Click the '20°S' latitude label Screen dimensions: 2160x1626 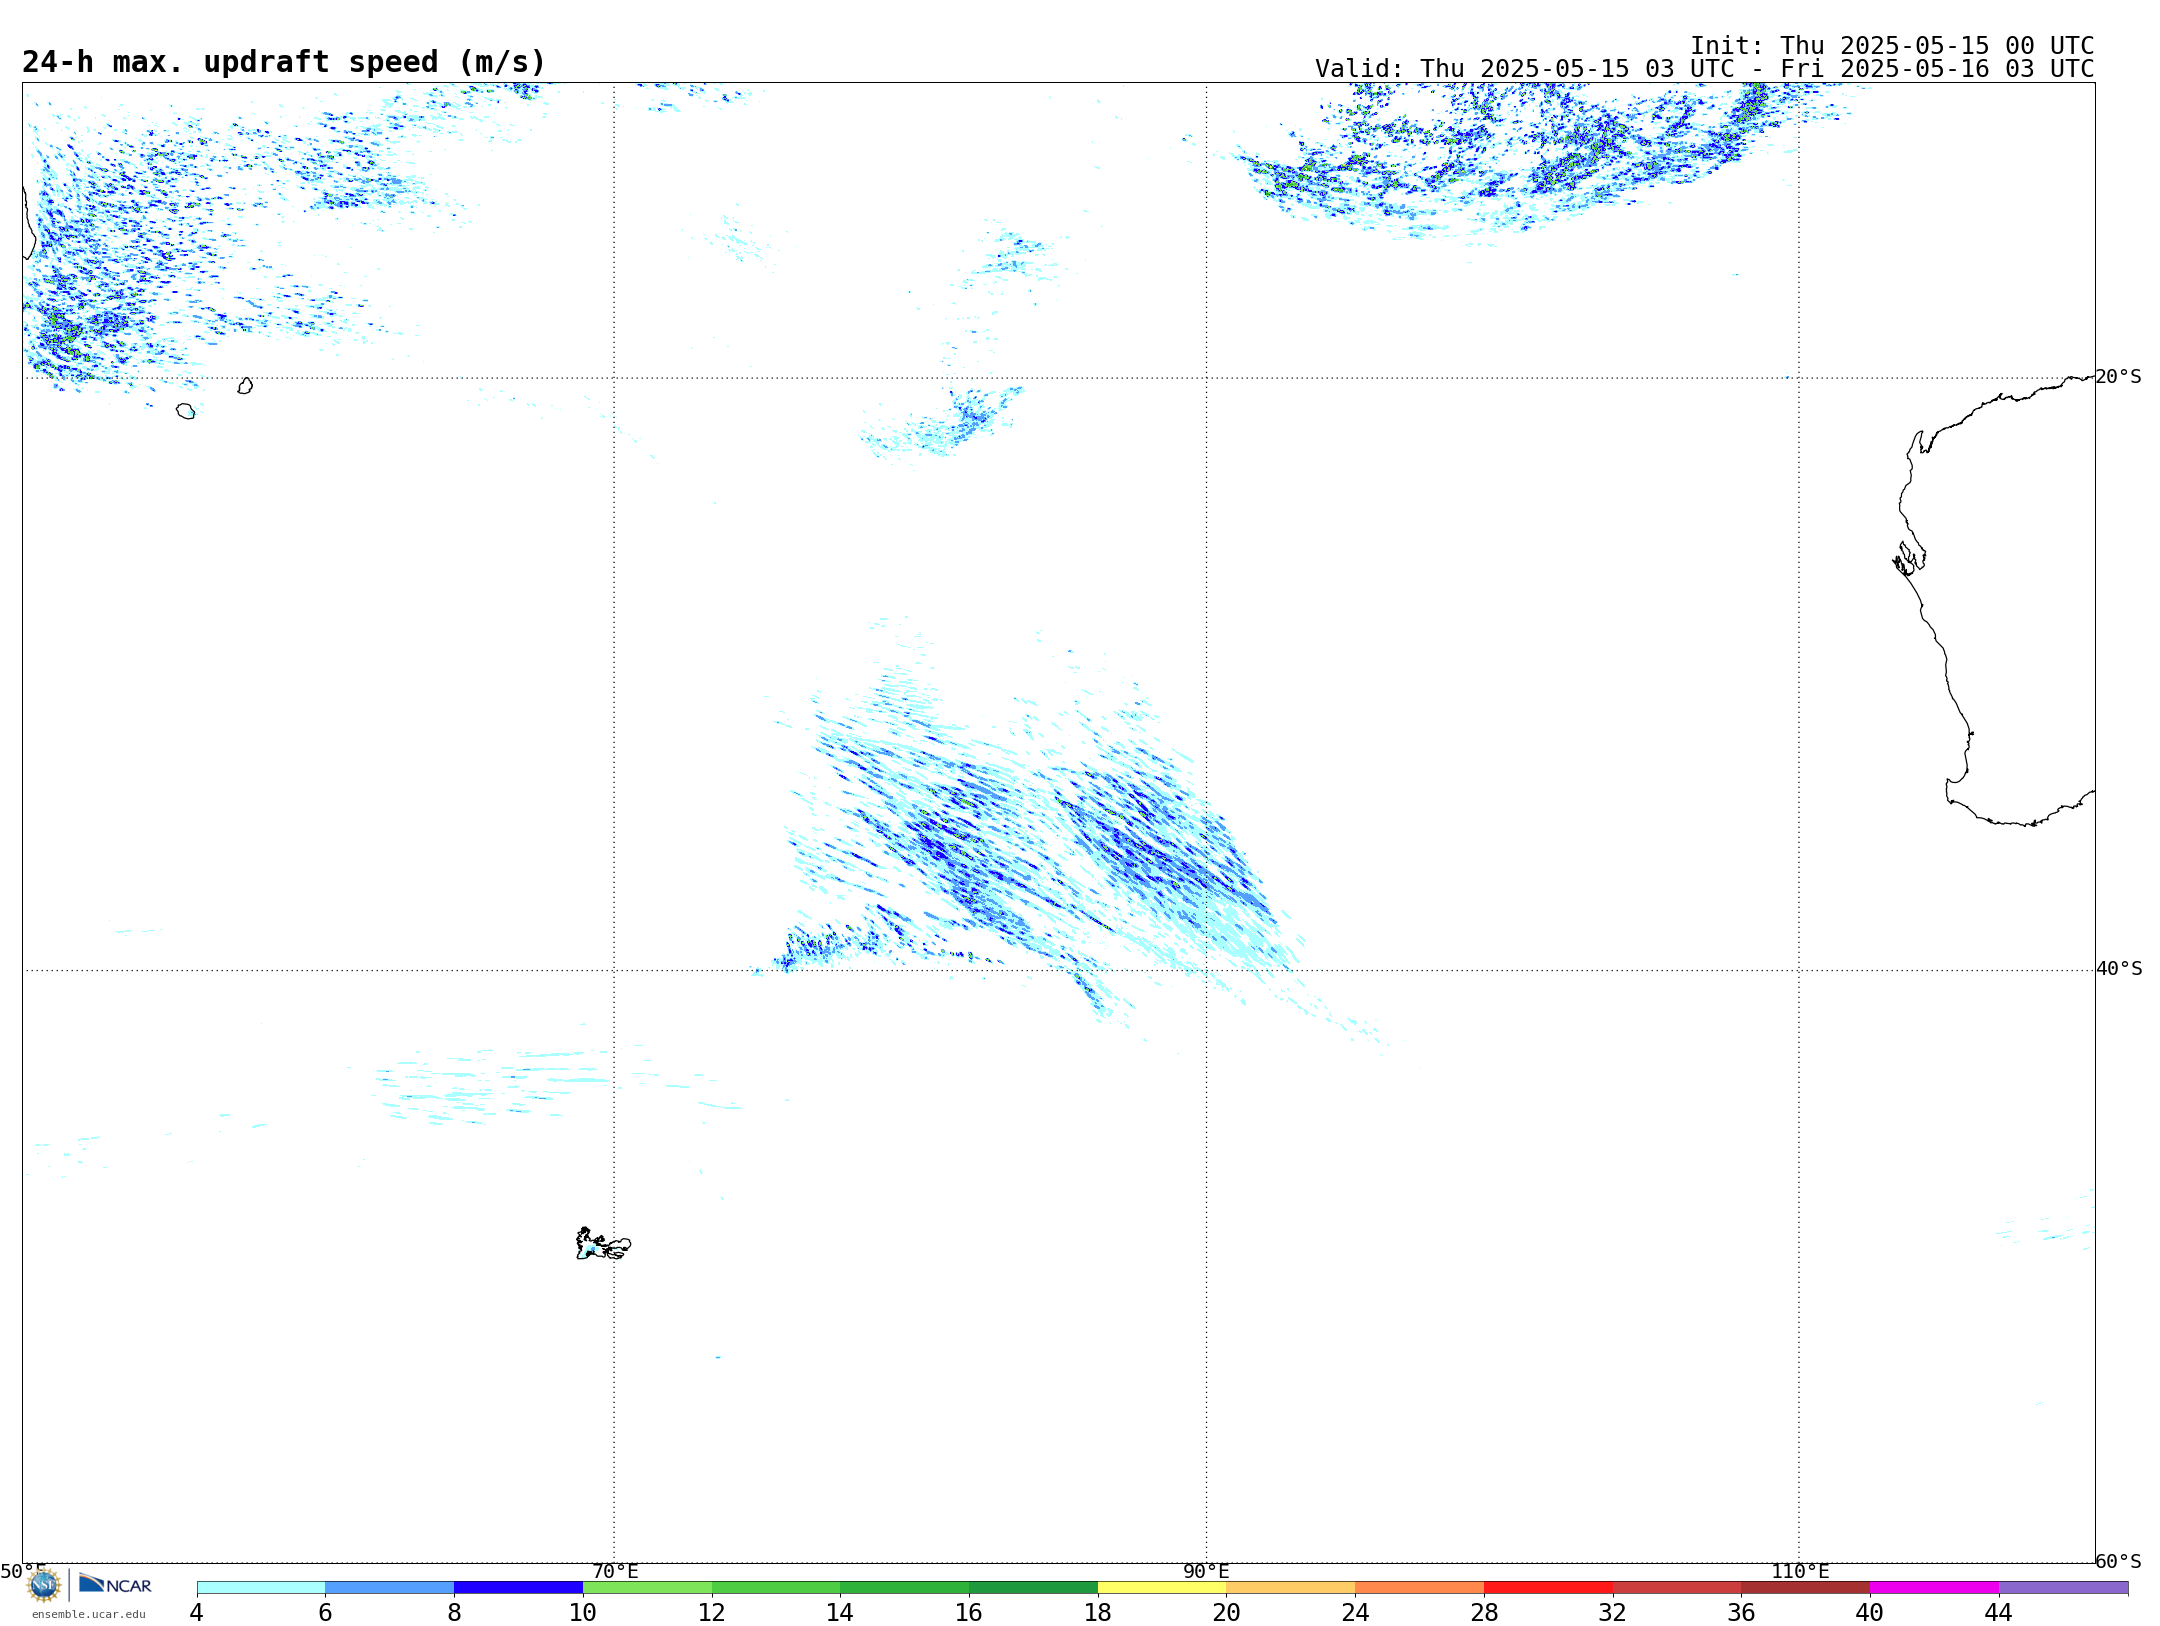coord(2119,377)
